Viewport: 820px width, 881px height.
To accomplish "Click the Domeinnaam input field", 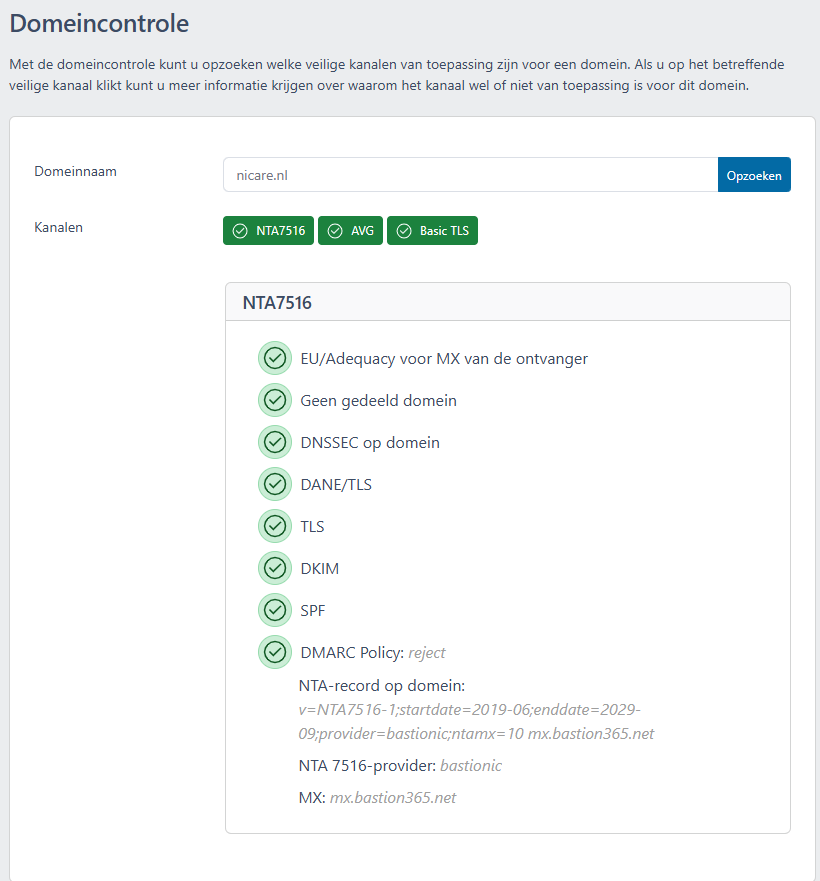I will click(470, 175).
